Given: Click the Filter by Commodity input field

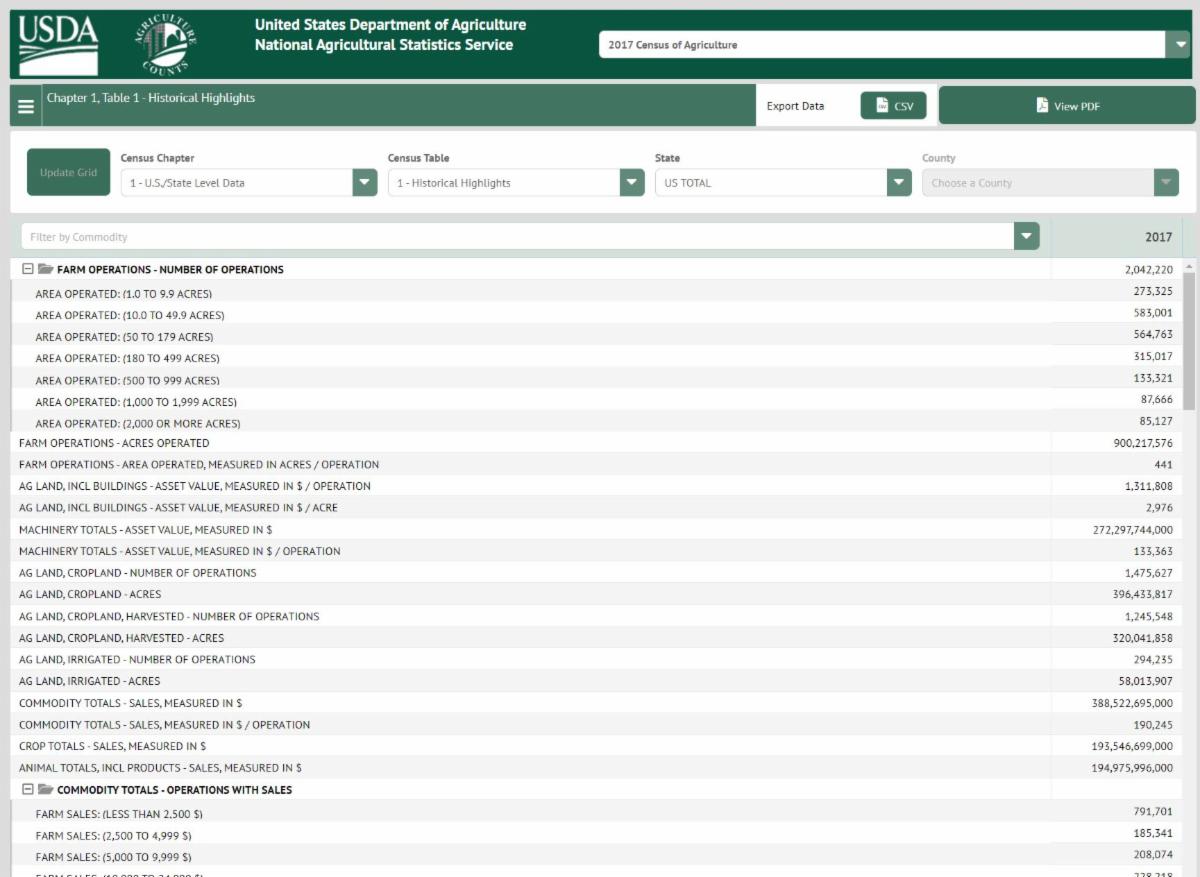Looking at the screenshot, I should (x=517, y=237).
